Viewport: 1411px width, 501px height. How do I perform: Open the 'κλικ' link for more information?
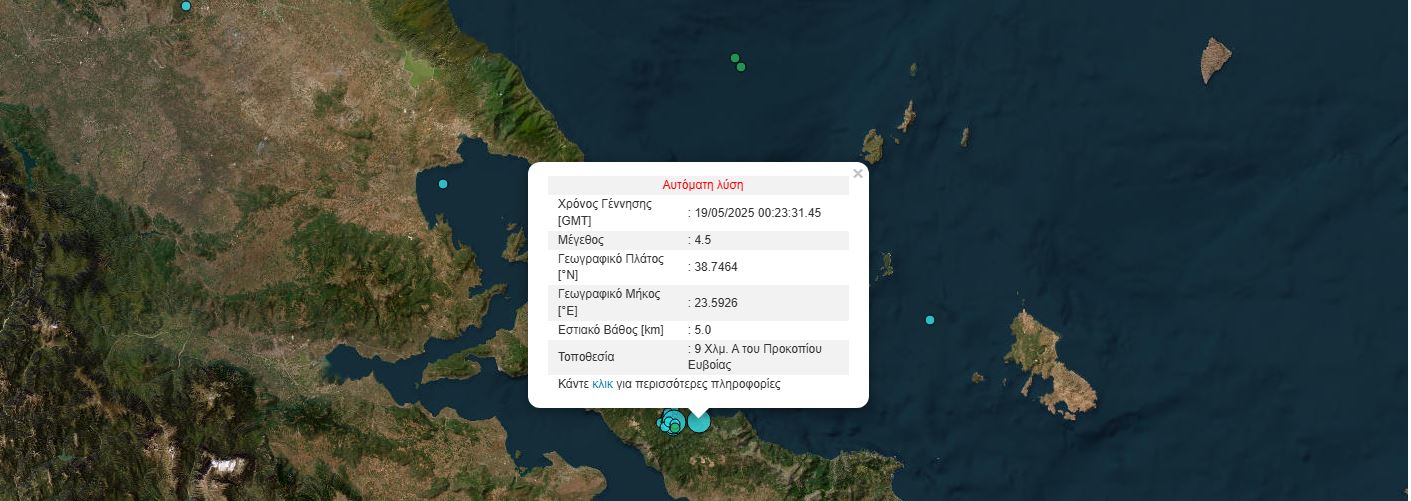[602, 384]
